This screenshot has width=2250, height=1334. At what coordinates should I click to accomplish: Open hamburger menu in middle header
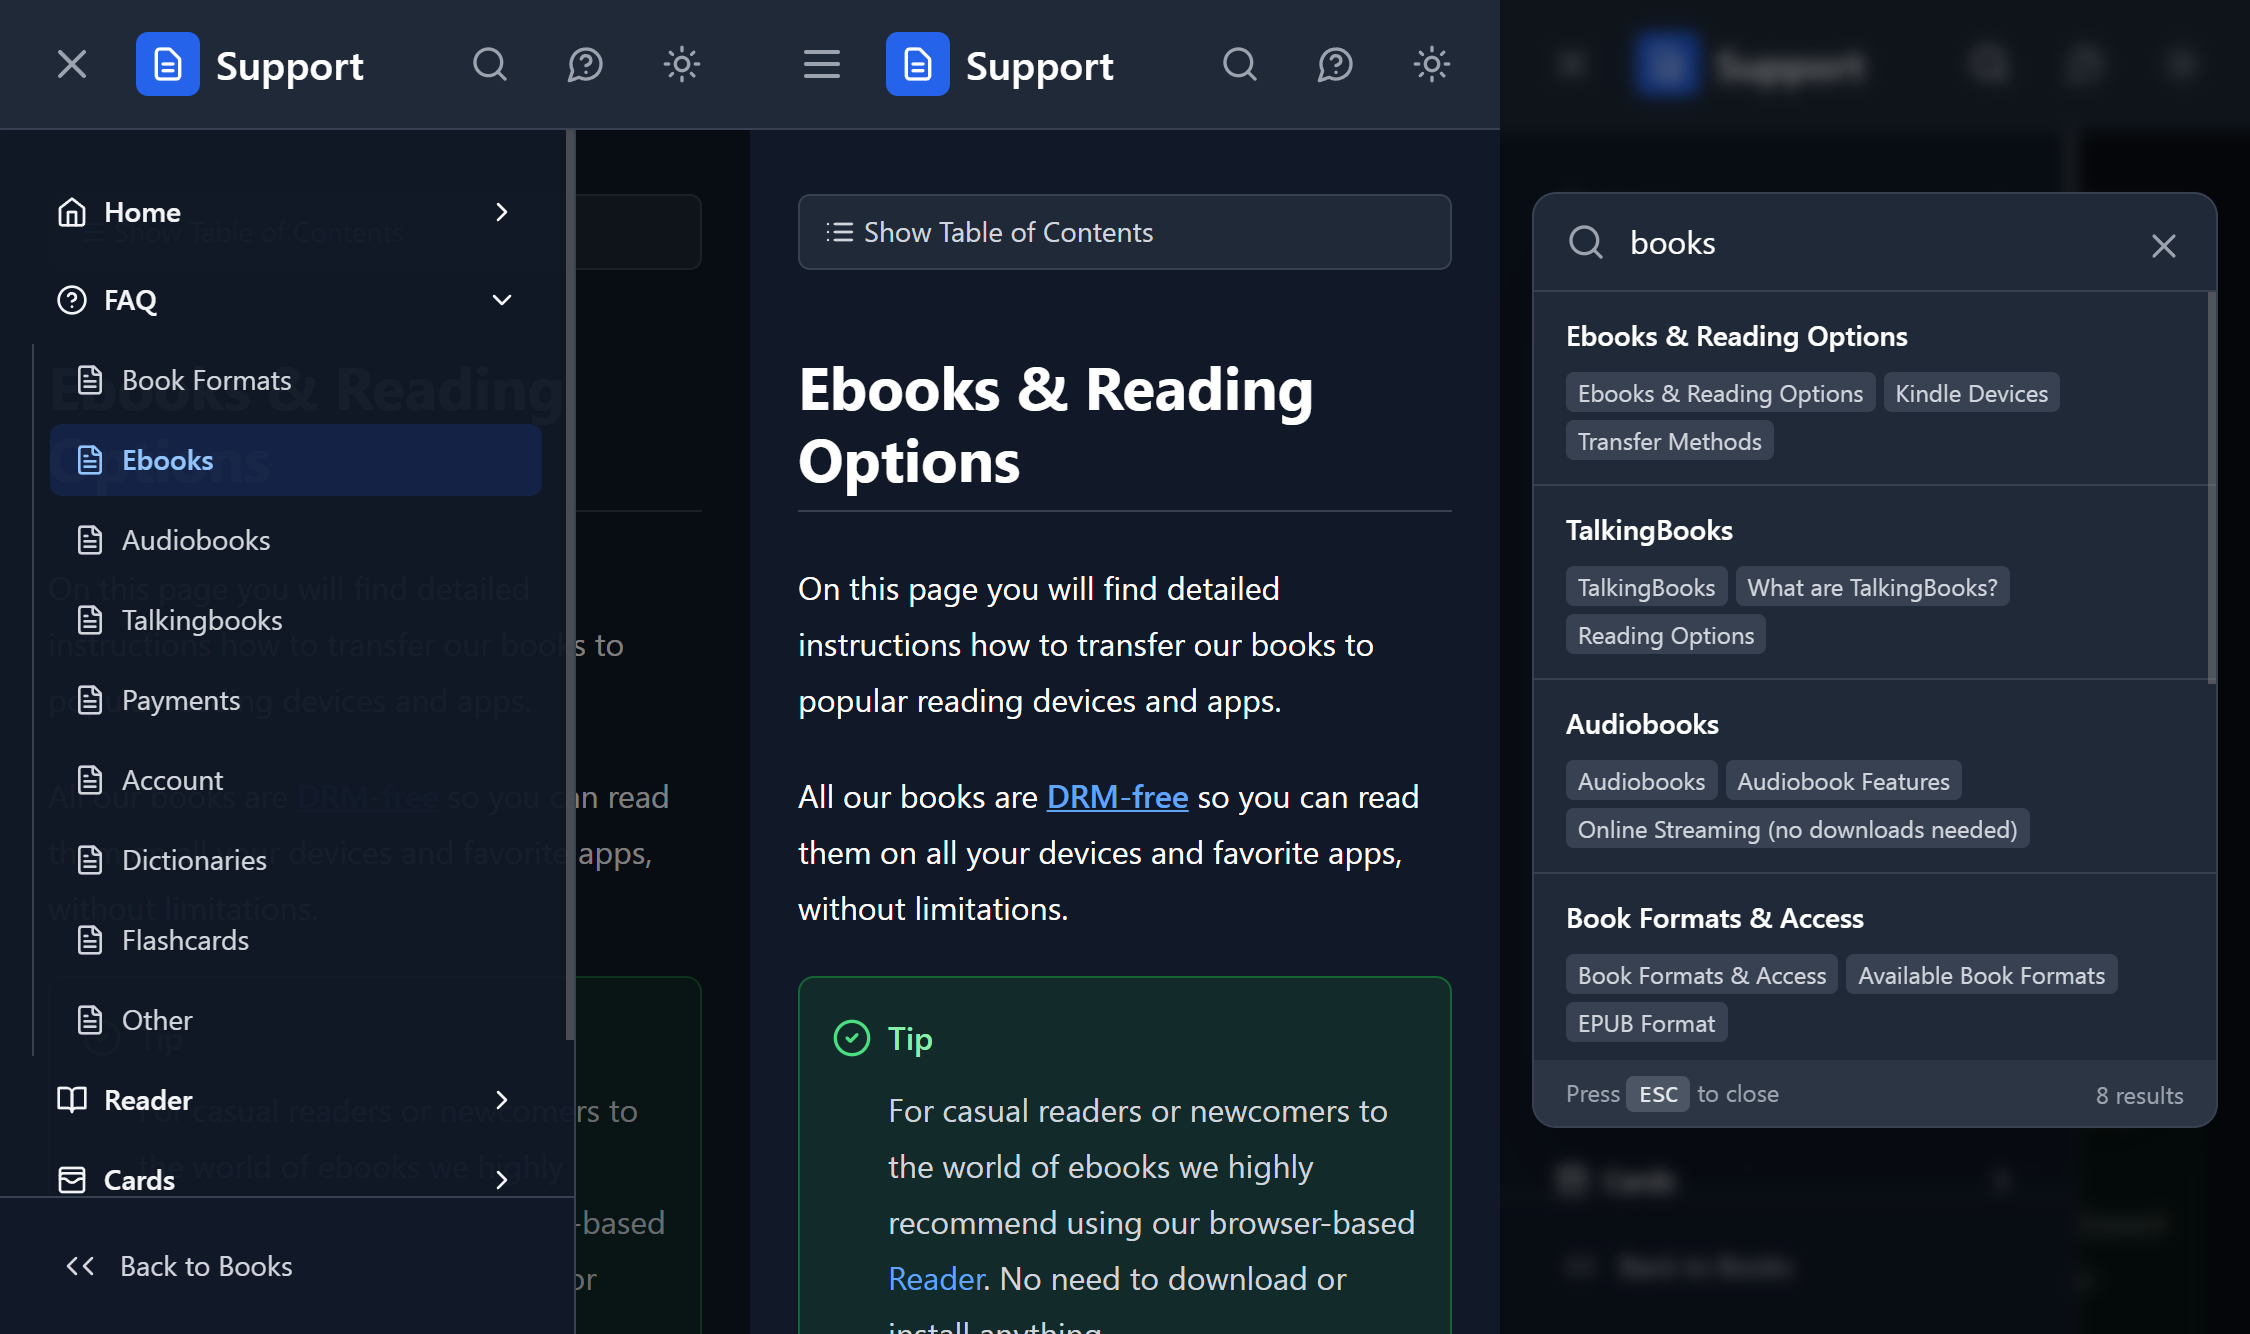click(x=821, y=65)
